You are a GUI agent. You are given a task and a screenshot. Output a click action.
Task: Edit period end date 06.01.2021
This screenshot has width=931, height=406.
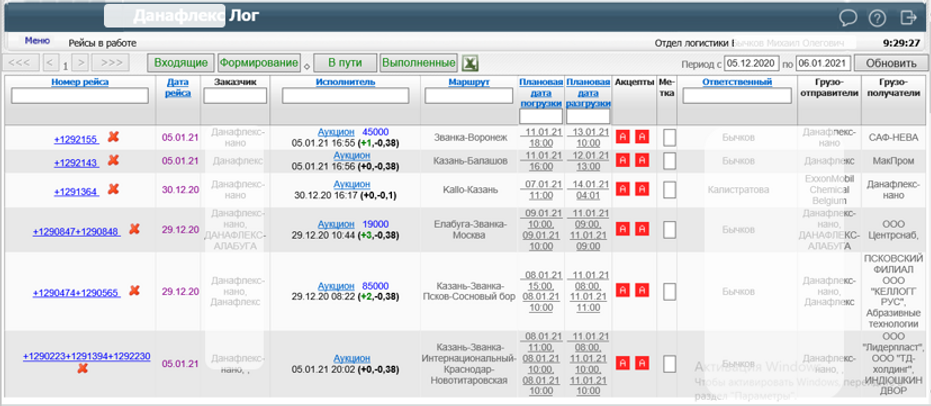(824, 63)
